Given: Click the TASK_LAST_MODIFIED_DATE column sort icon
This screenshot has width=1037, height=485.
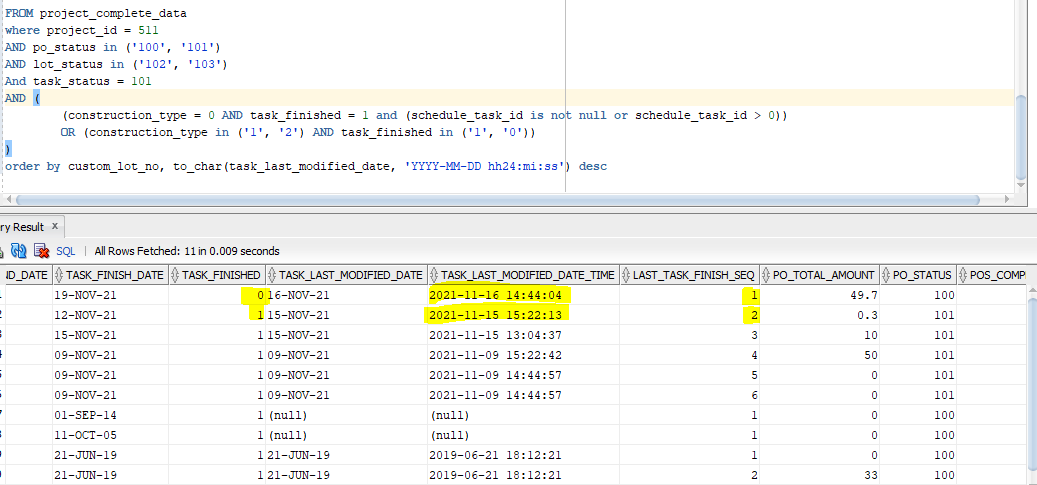Looking at the screenshot, I should pos(272,275).
